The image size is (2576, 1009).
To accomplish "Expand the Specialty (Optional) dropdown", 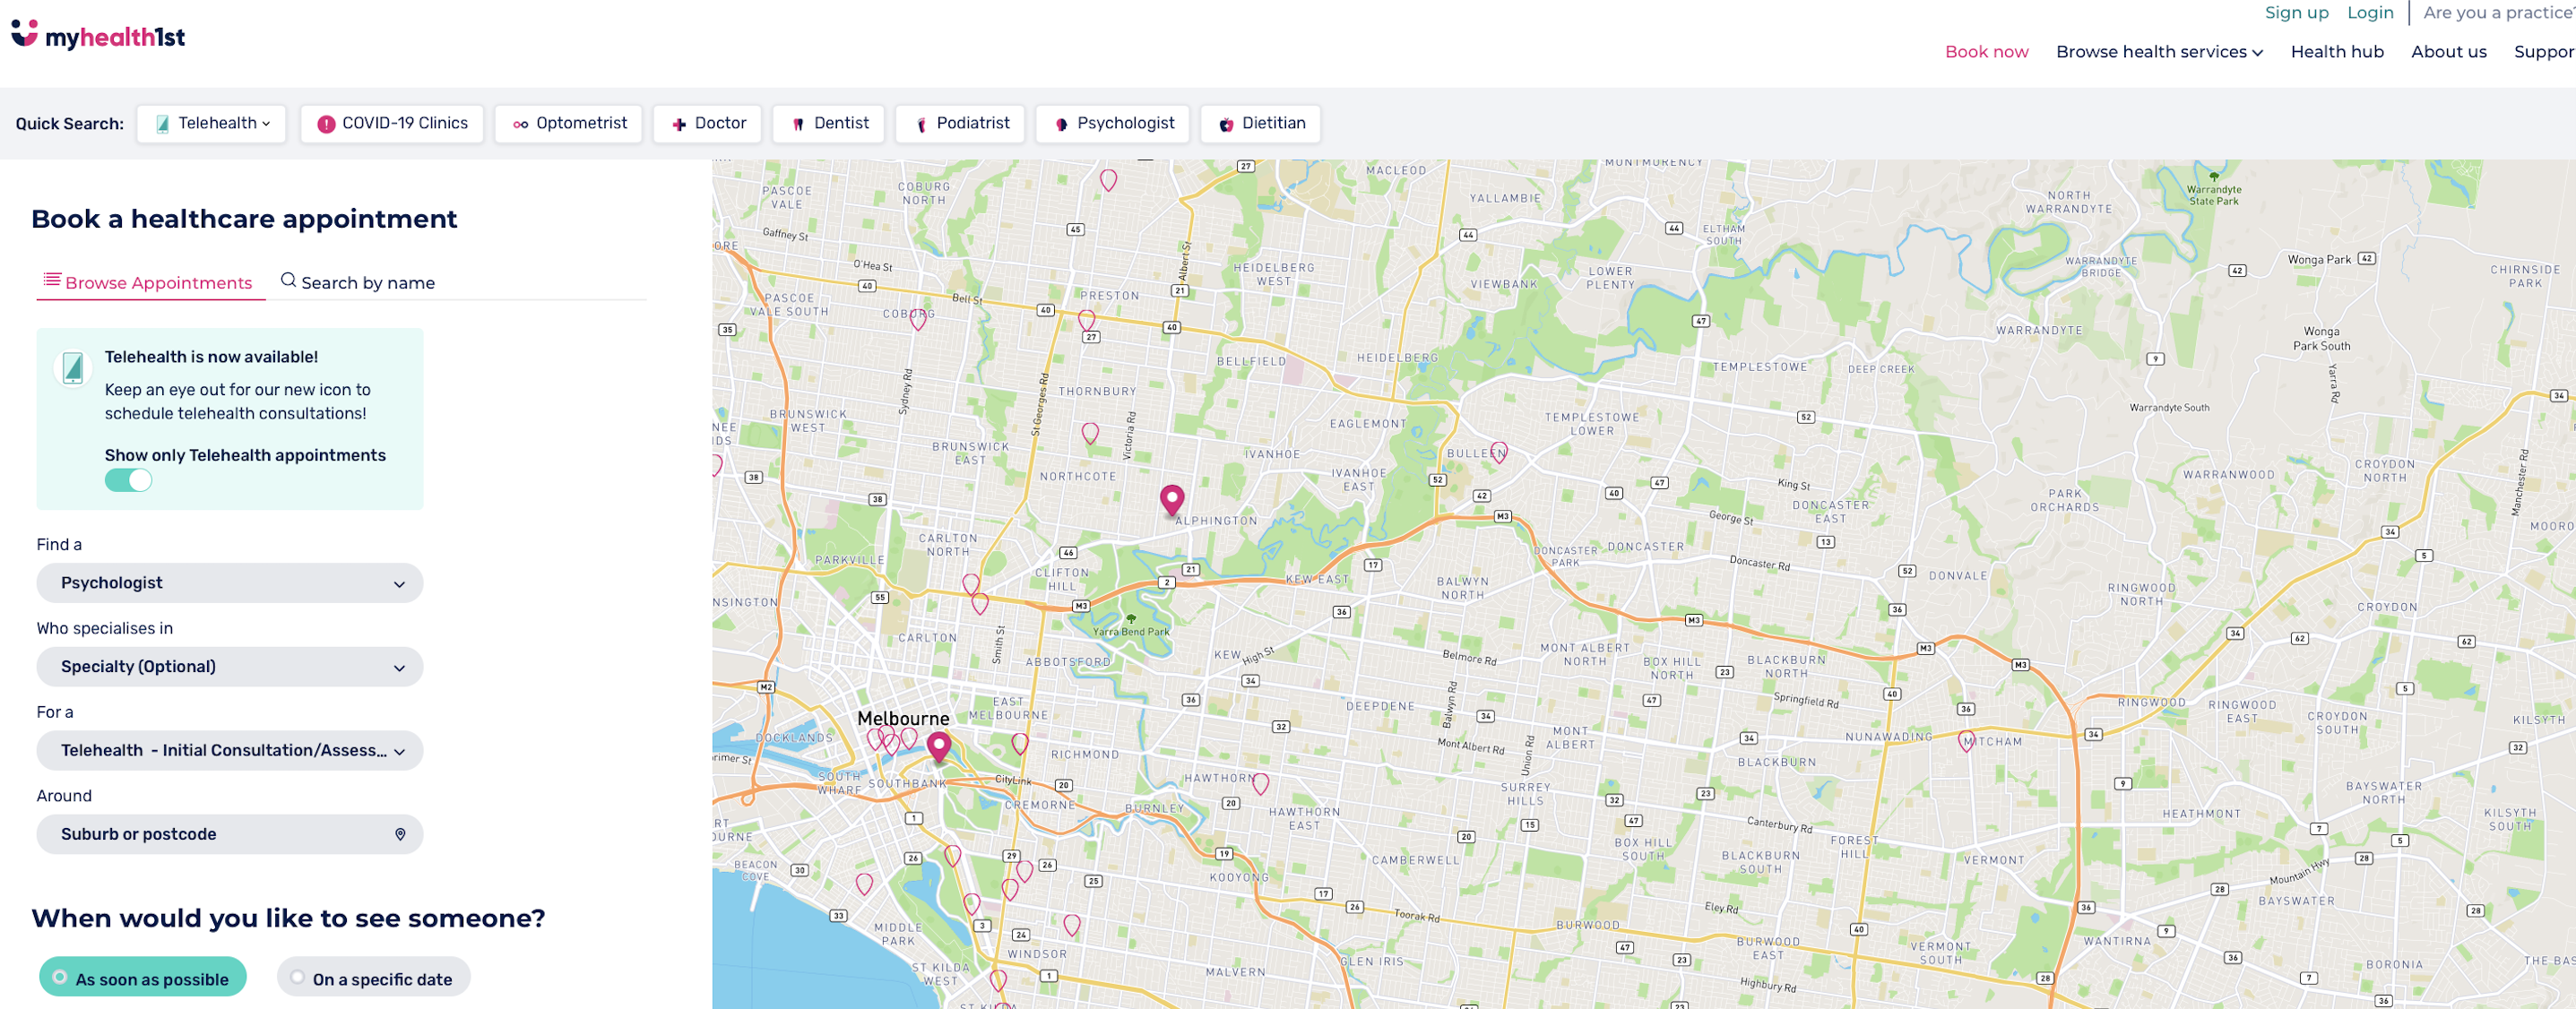I will pyautogui.click(x=230, y=667).
